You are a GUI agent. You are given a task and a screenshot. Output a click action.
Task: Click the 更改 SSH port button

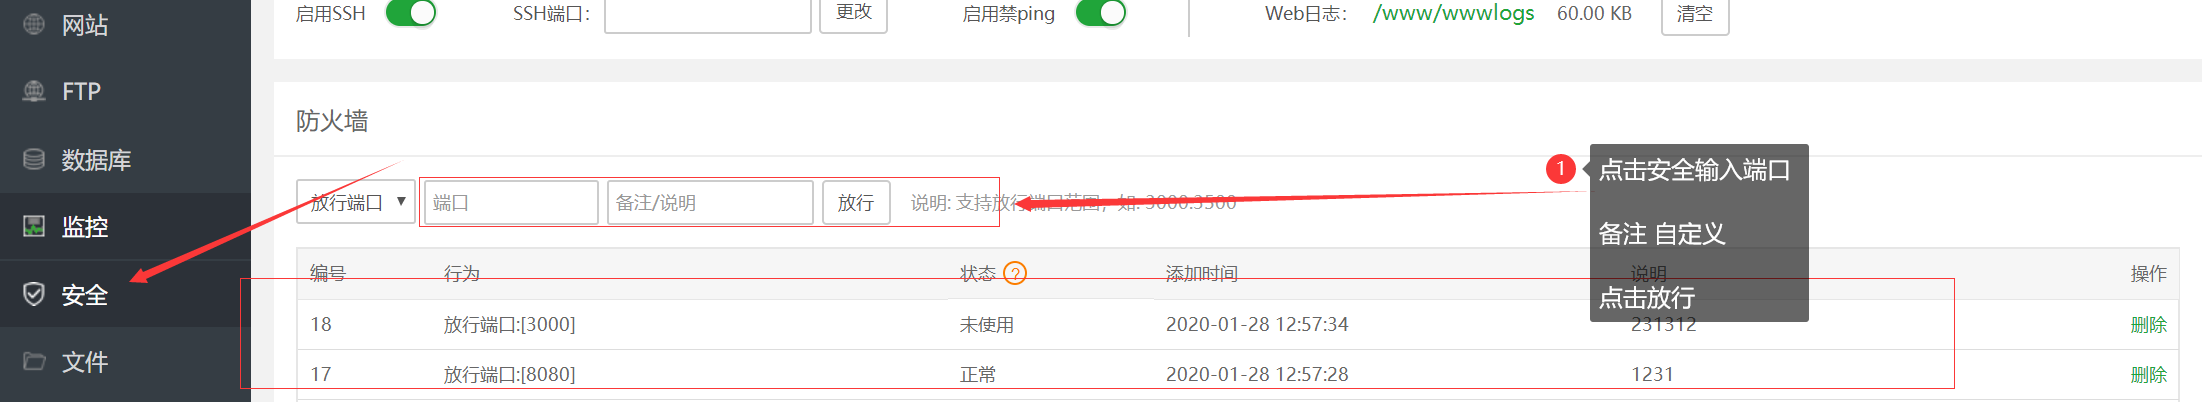[853, 13]
